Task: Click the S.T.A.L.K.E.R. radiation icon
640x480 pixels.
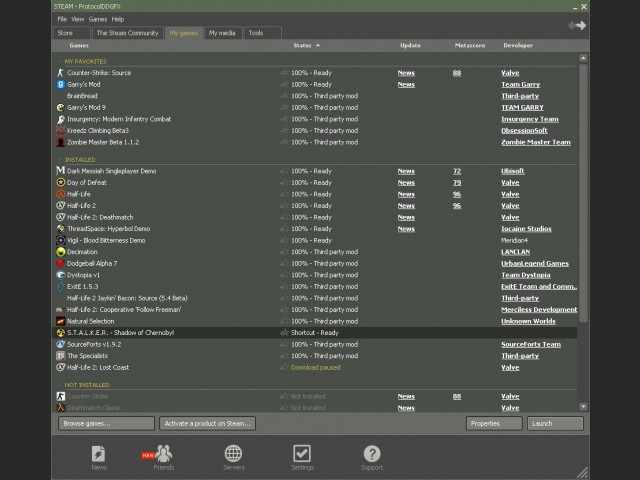Action: (x=60, y=333)
